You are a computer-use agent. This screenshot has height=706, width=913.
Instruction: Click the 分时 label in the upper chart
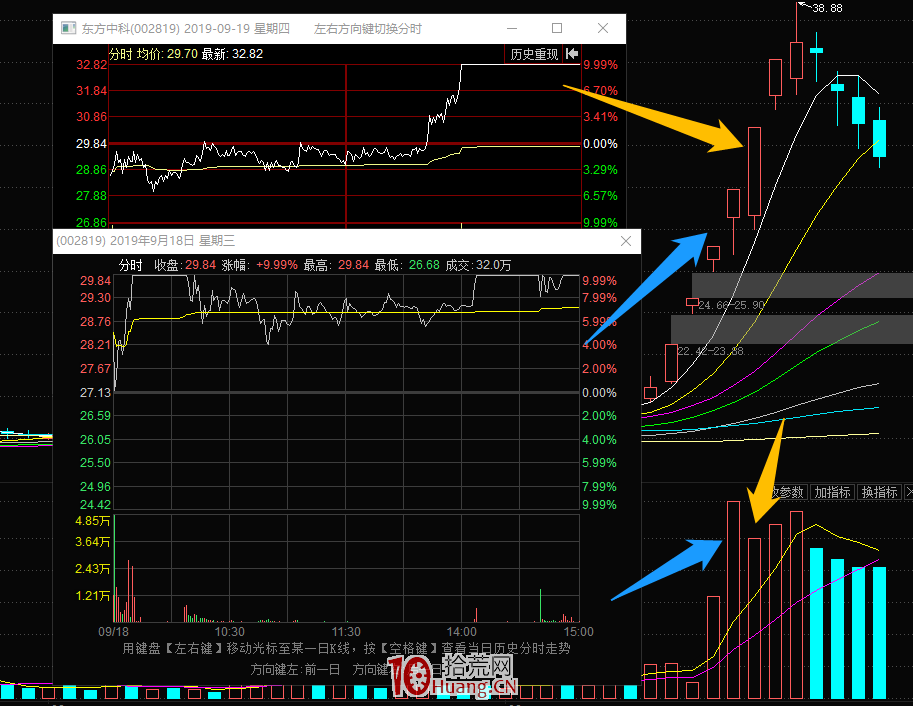pyautogui.click(x=121, y=54)
